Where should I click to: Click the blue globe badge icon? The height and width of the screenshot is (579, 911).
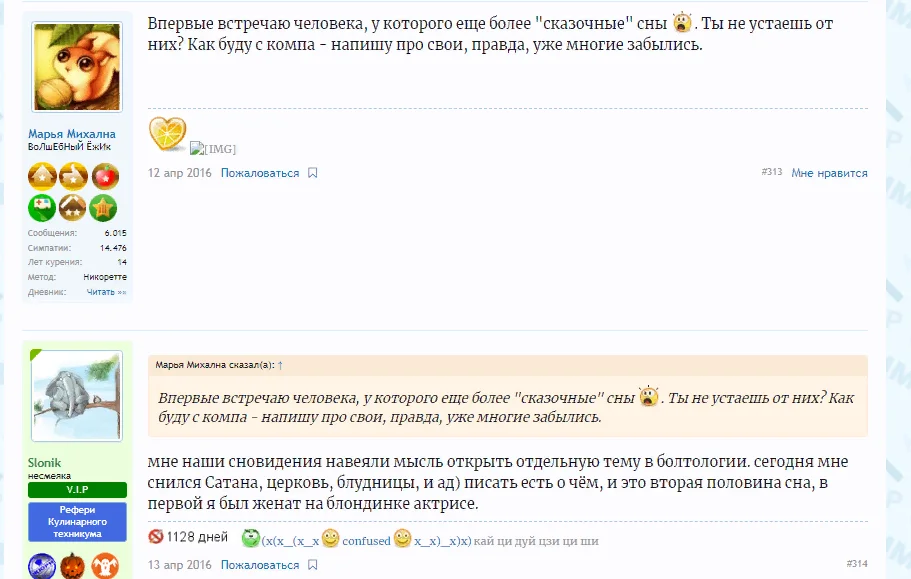click(42, 566)
